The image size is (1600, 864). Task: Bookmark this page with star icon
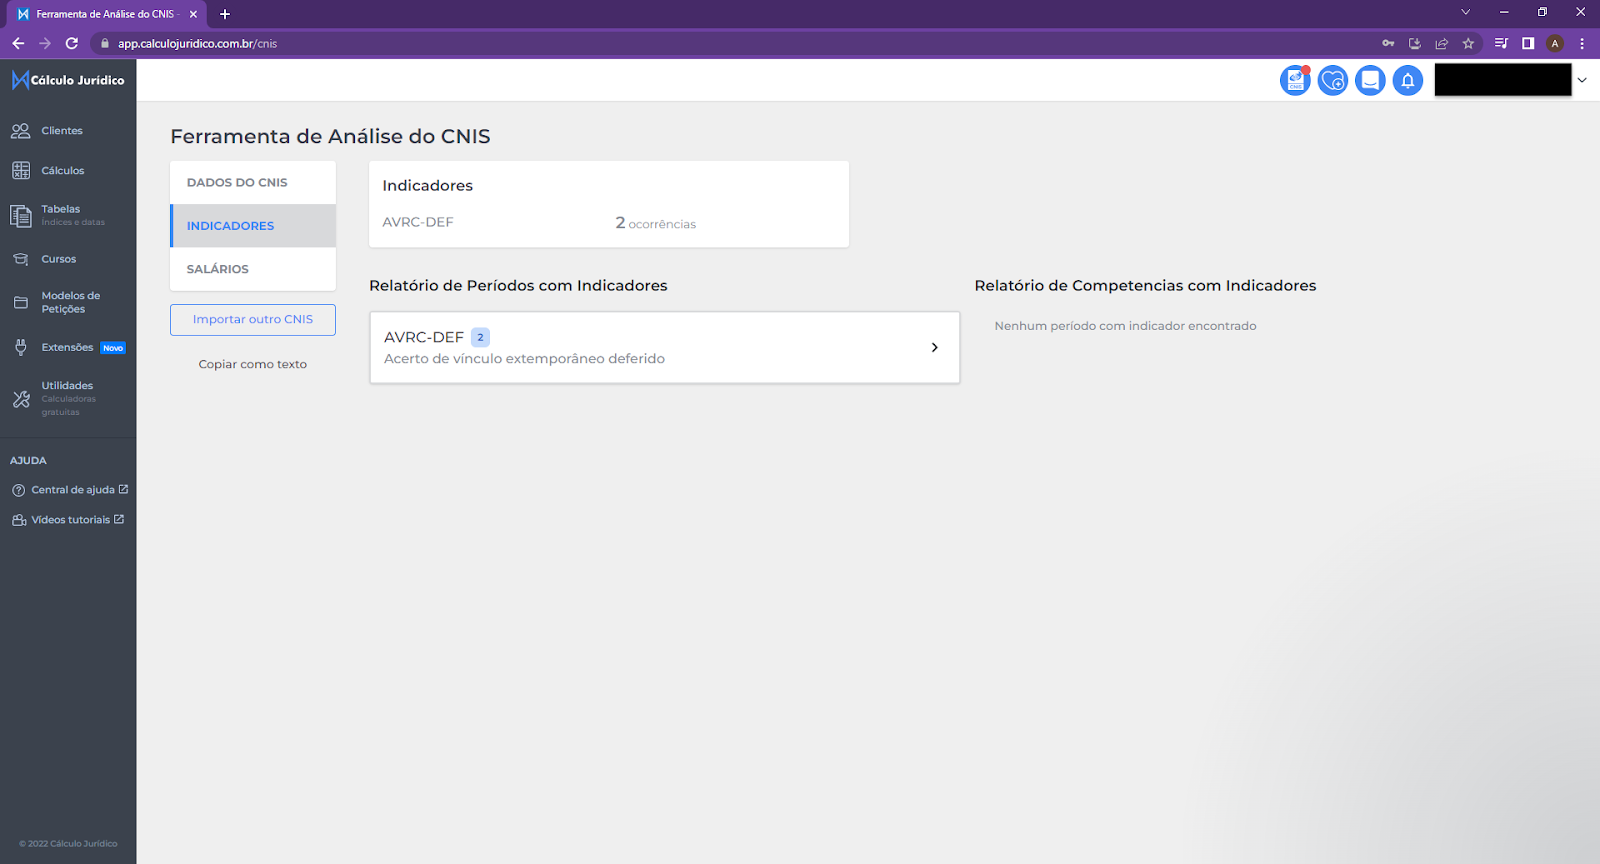pyautogui.click(x=1468, y=43)
